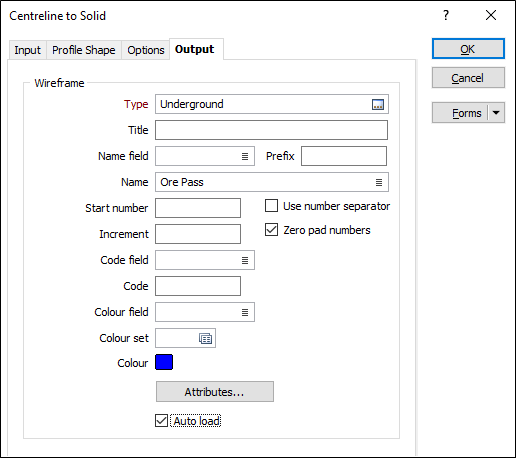Uncheck Zero pad numbers
The width and height of the screenshot is (516, 458).
271,230
